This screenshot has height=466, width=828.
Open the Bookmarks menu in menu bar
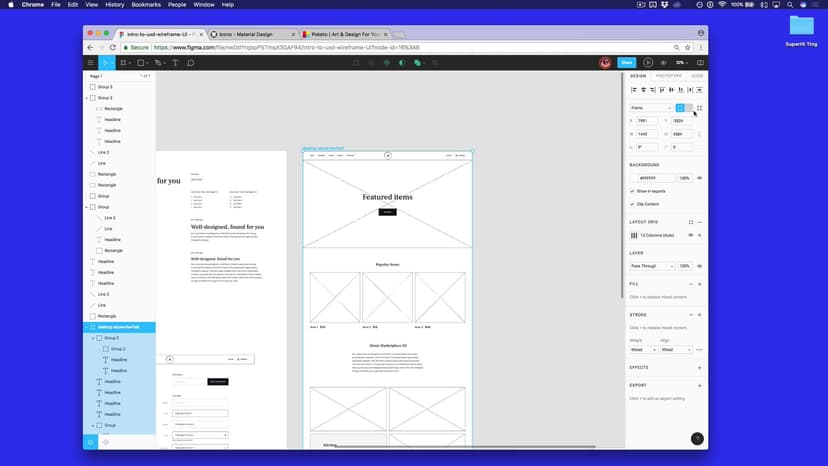[x=146, y=5]
